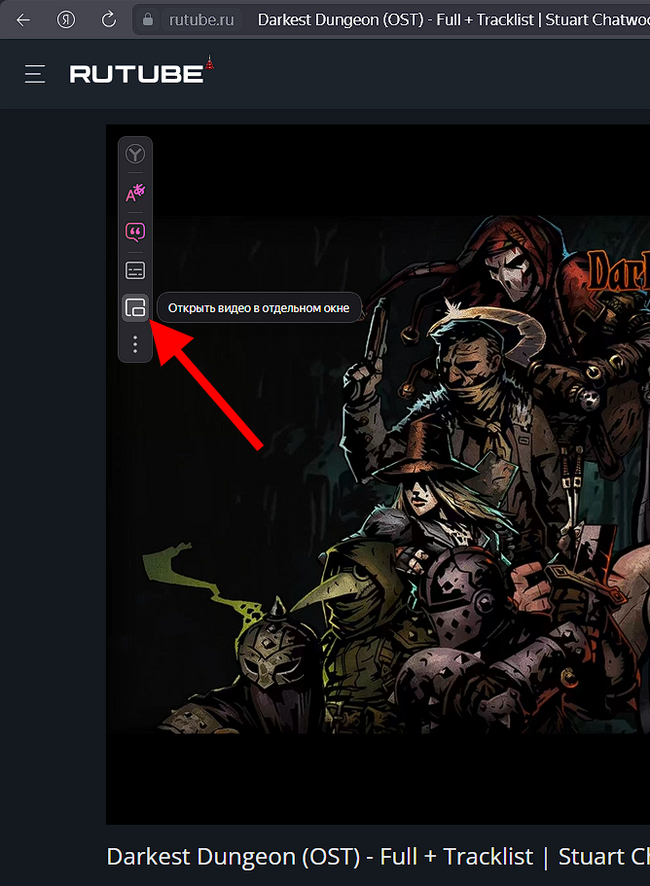Reload the current page
The image size is (650, 886).
tap(109, 20)
